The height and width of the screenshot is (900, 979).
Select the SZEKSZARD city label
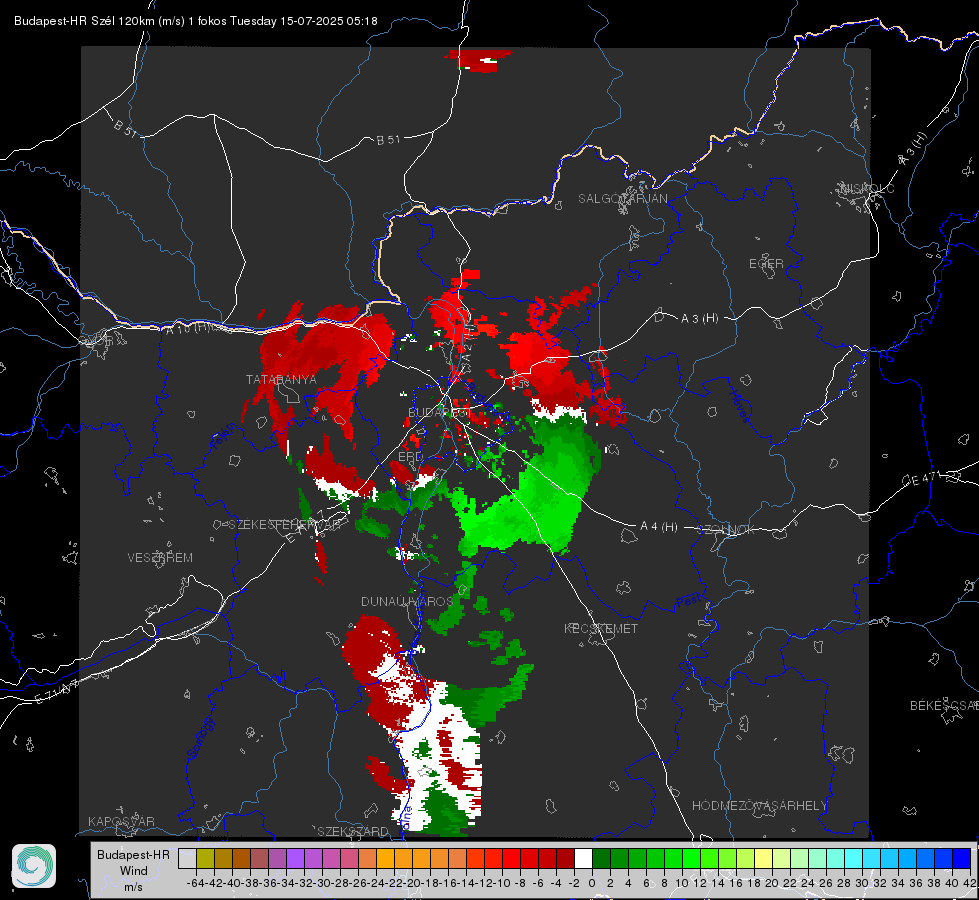[353, 831]
